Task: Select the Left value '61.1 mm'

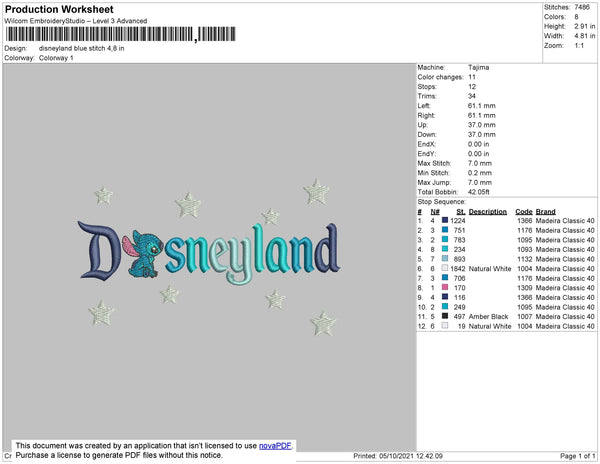Action: coord(481,106)
